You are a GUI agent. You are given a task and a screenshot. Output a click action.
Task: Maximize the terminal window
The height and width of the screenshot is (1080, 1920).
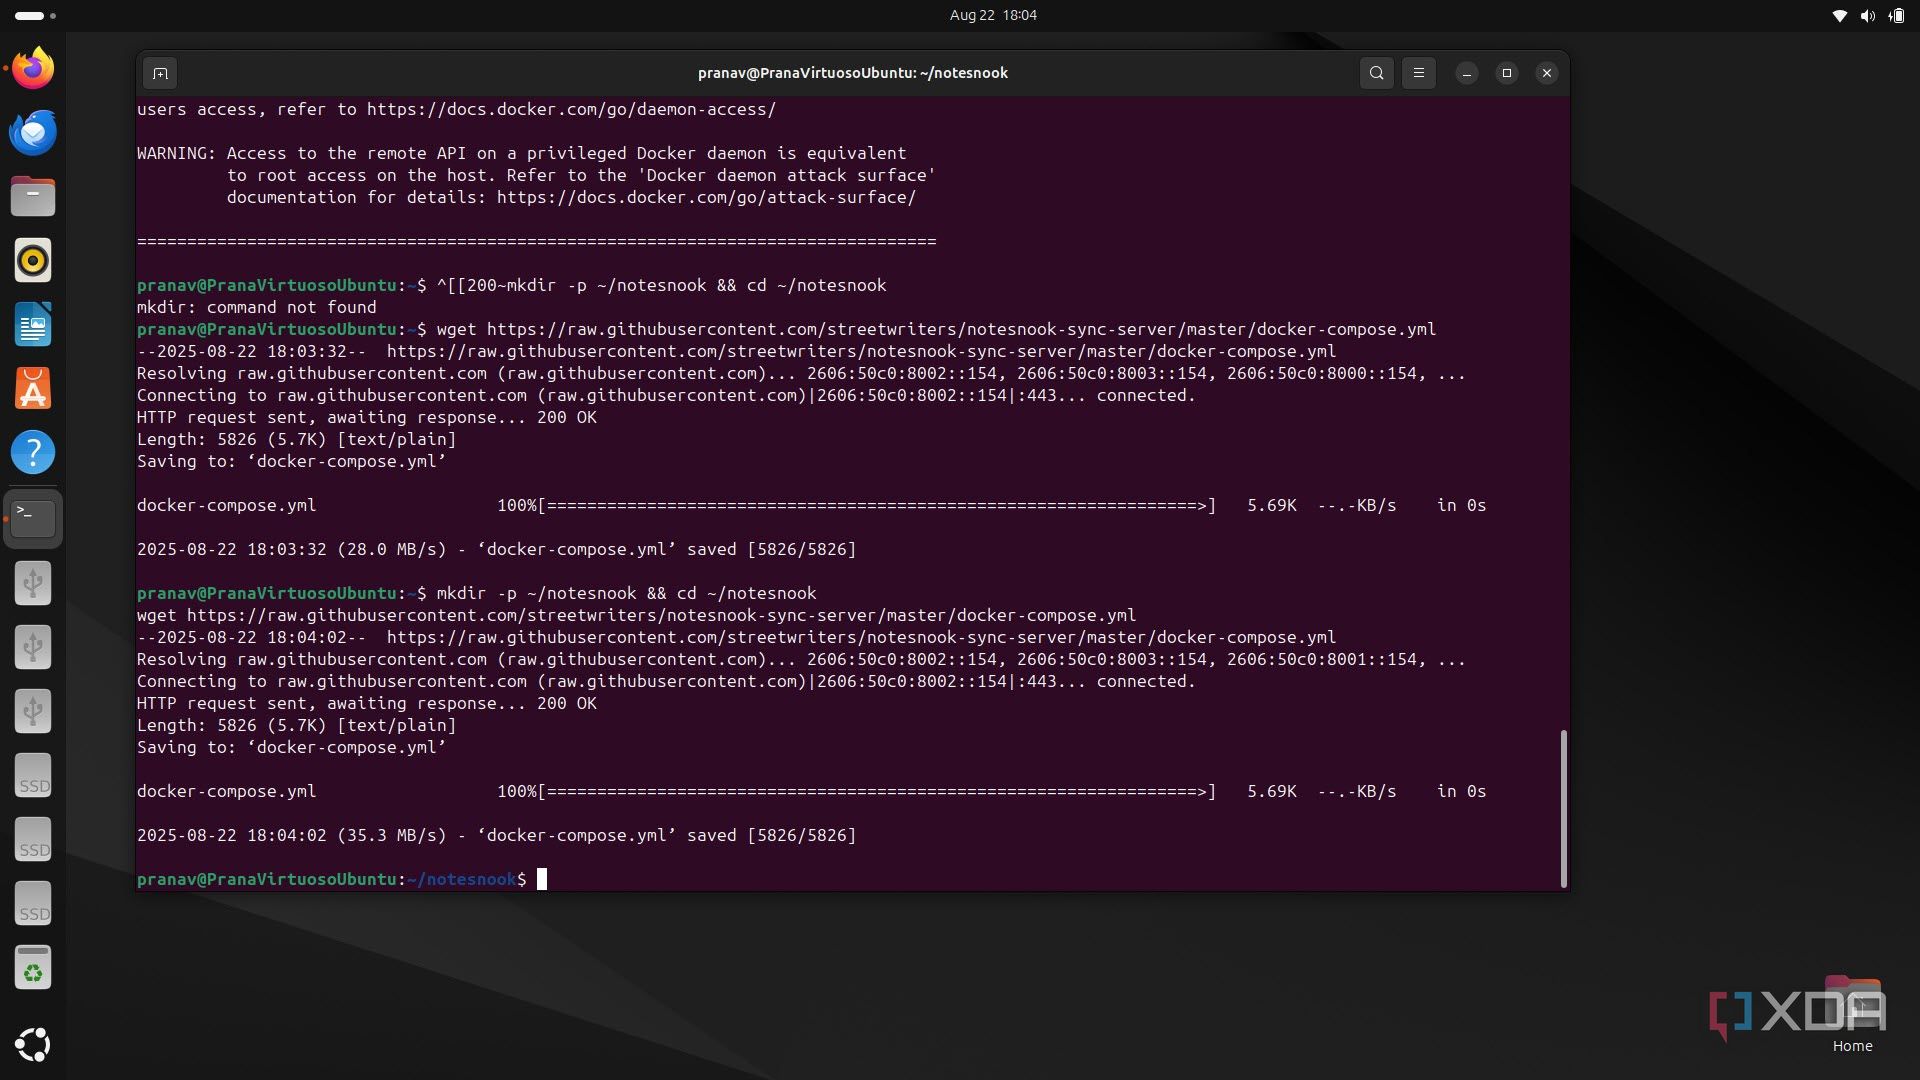pyautogui.click(x=1507, y=73)
